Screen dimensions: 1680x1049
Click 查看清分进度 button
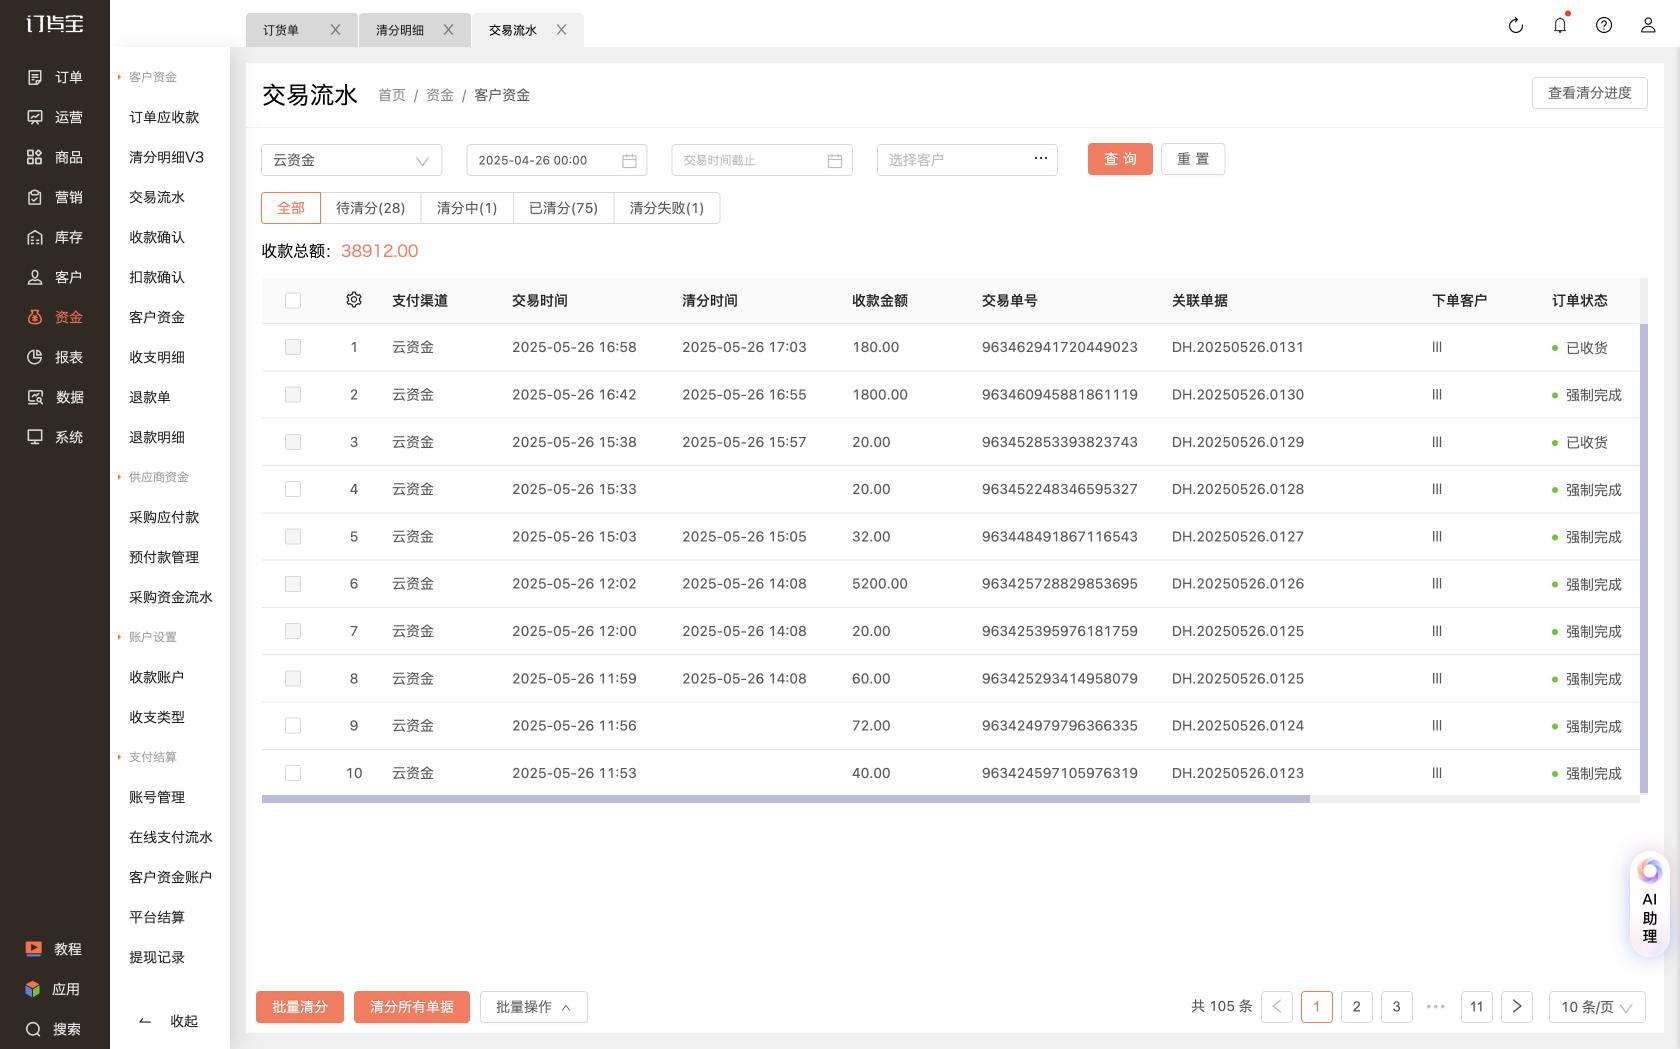pyautogui.click(x=1590, y=93)
